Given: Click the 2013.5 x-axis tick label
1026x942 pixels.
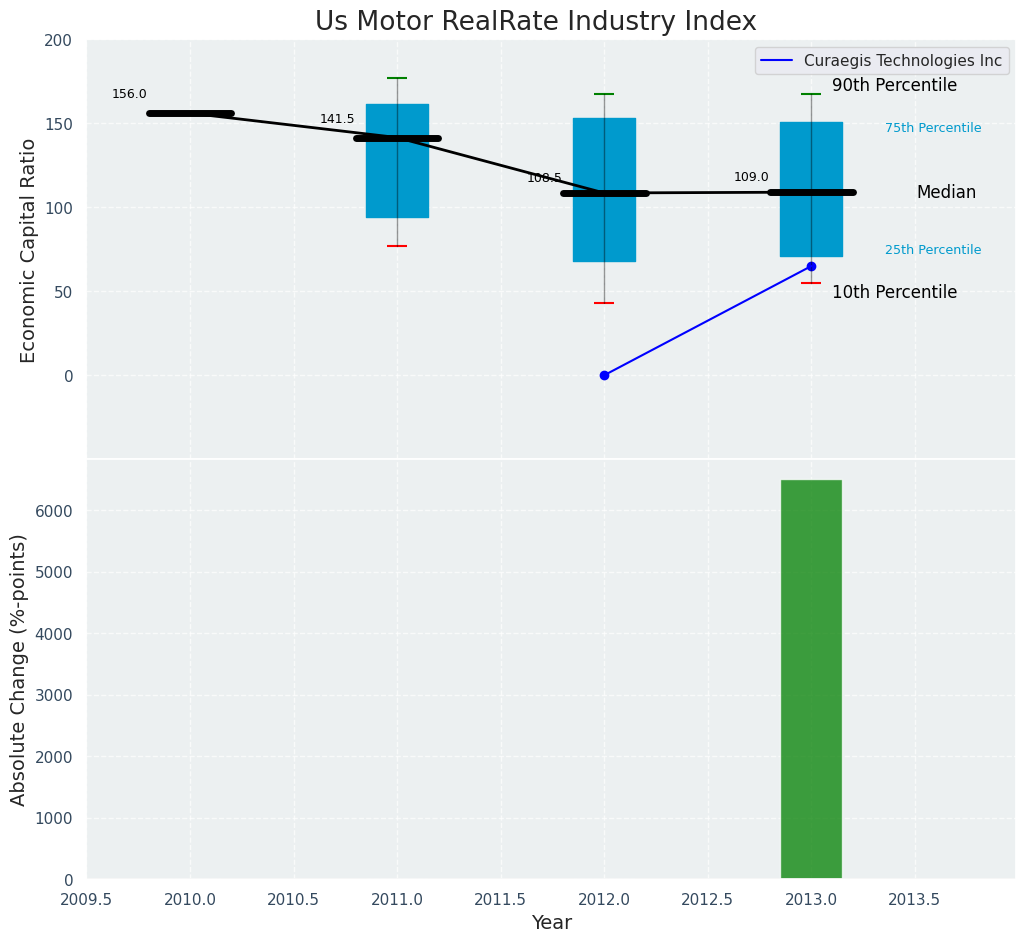Looking at the screenshot, I should (x=914, y=900).
